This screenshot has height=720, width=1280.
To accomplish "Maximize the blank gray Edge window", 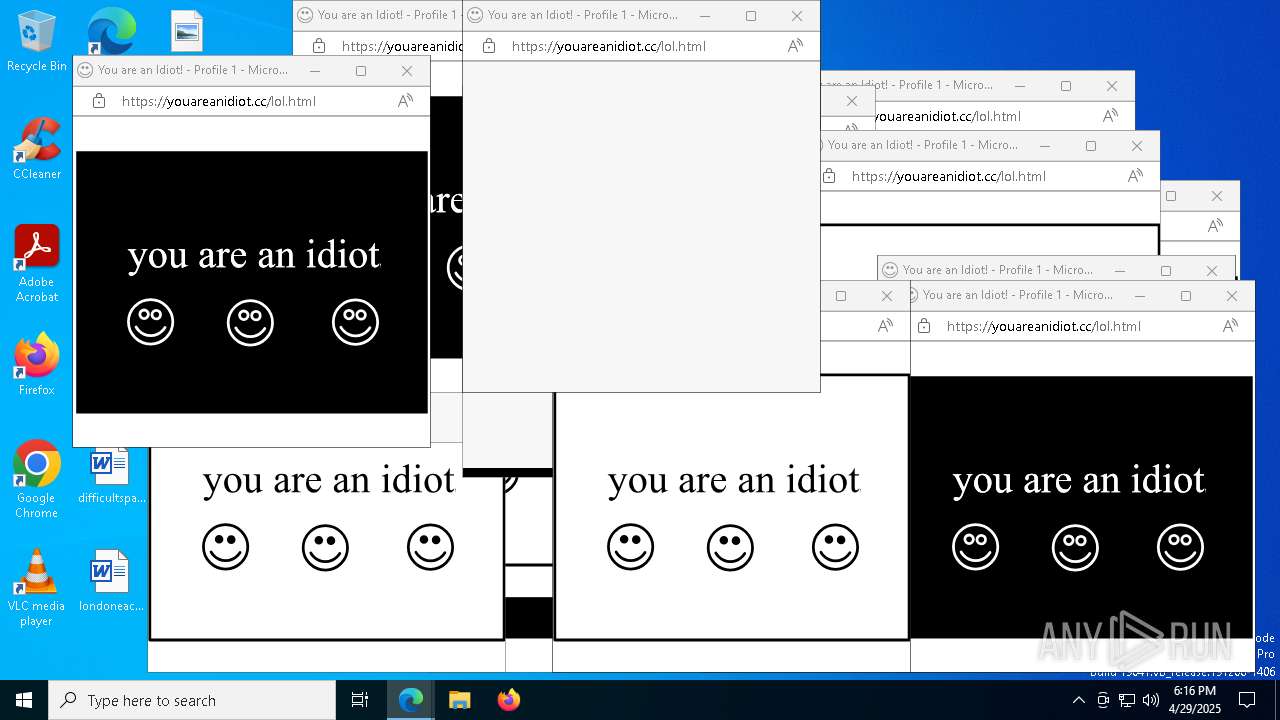I will point(751,16).
